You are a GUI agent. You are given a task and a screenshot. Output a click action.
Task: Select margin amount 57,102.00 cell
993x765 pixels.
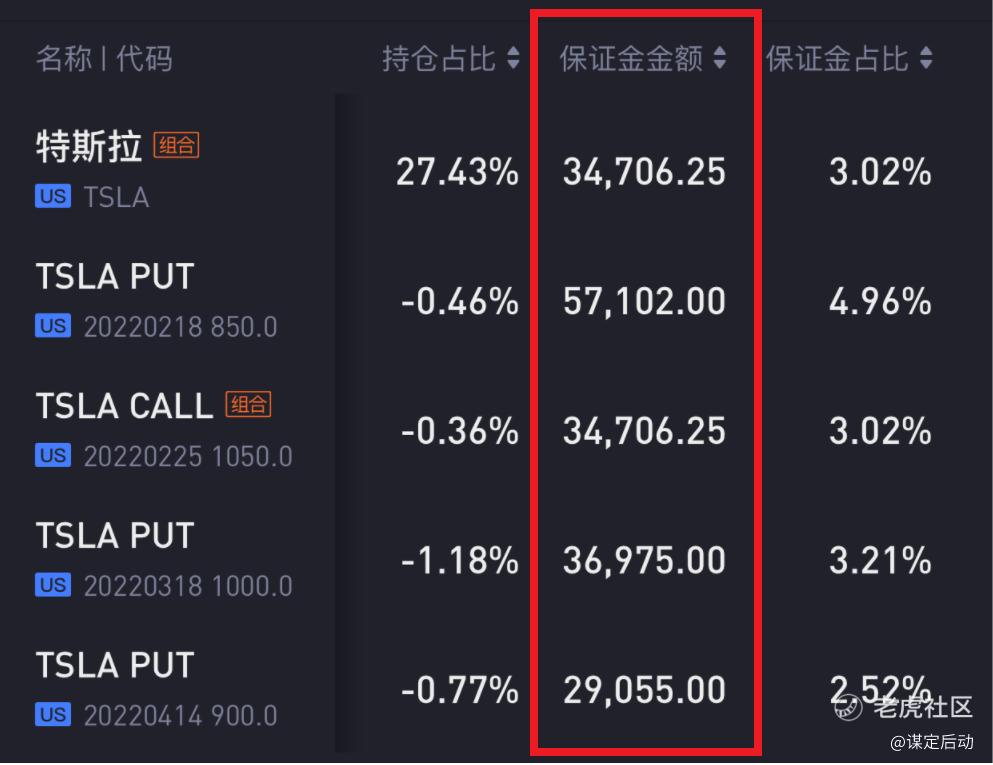(645, 301)
